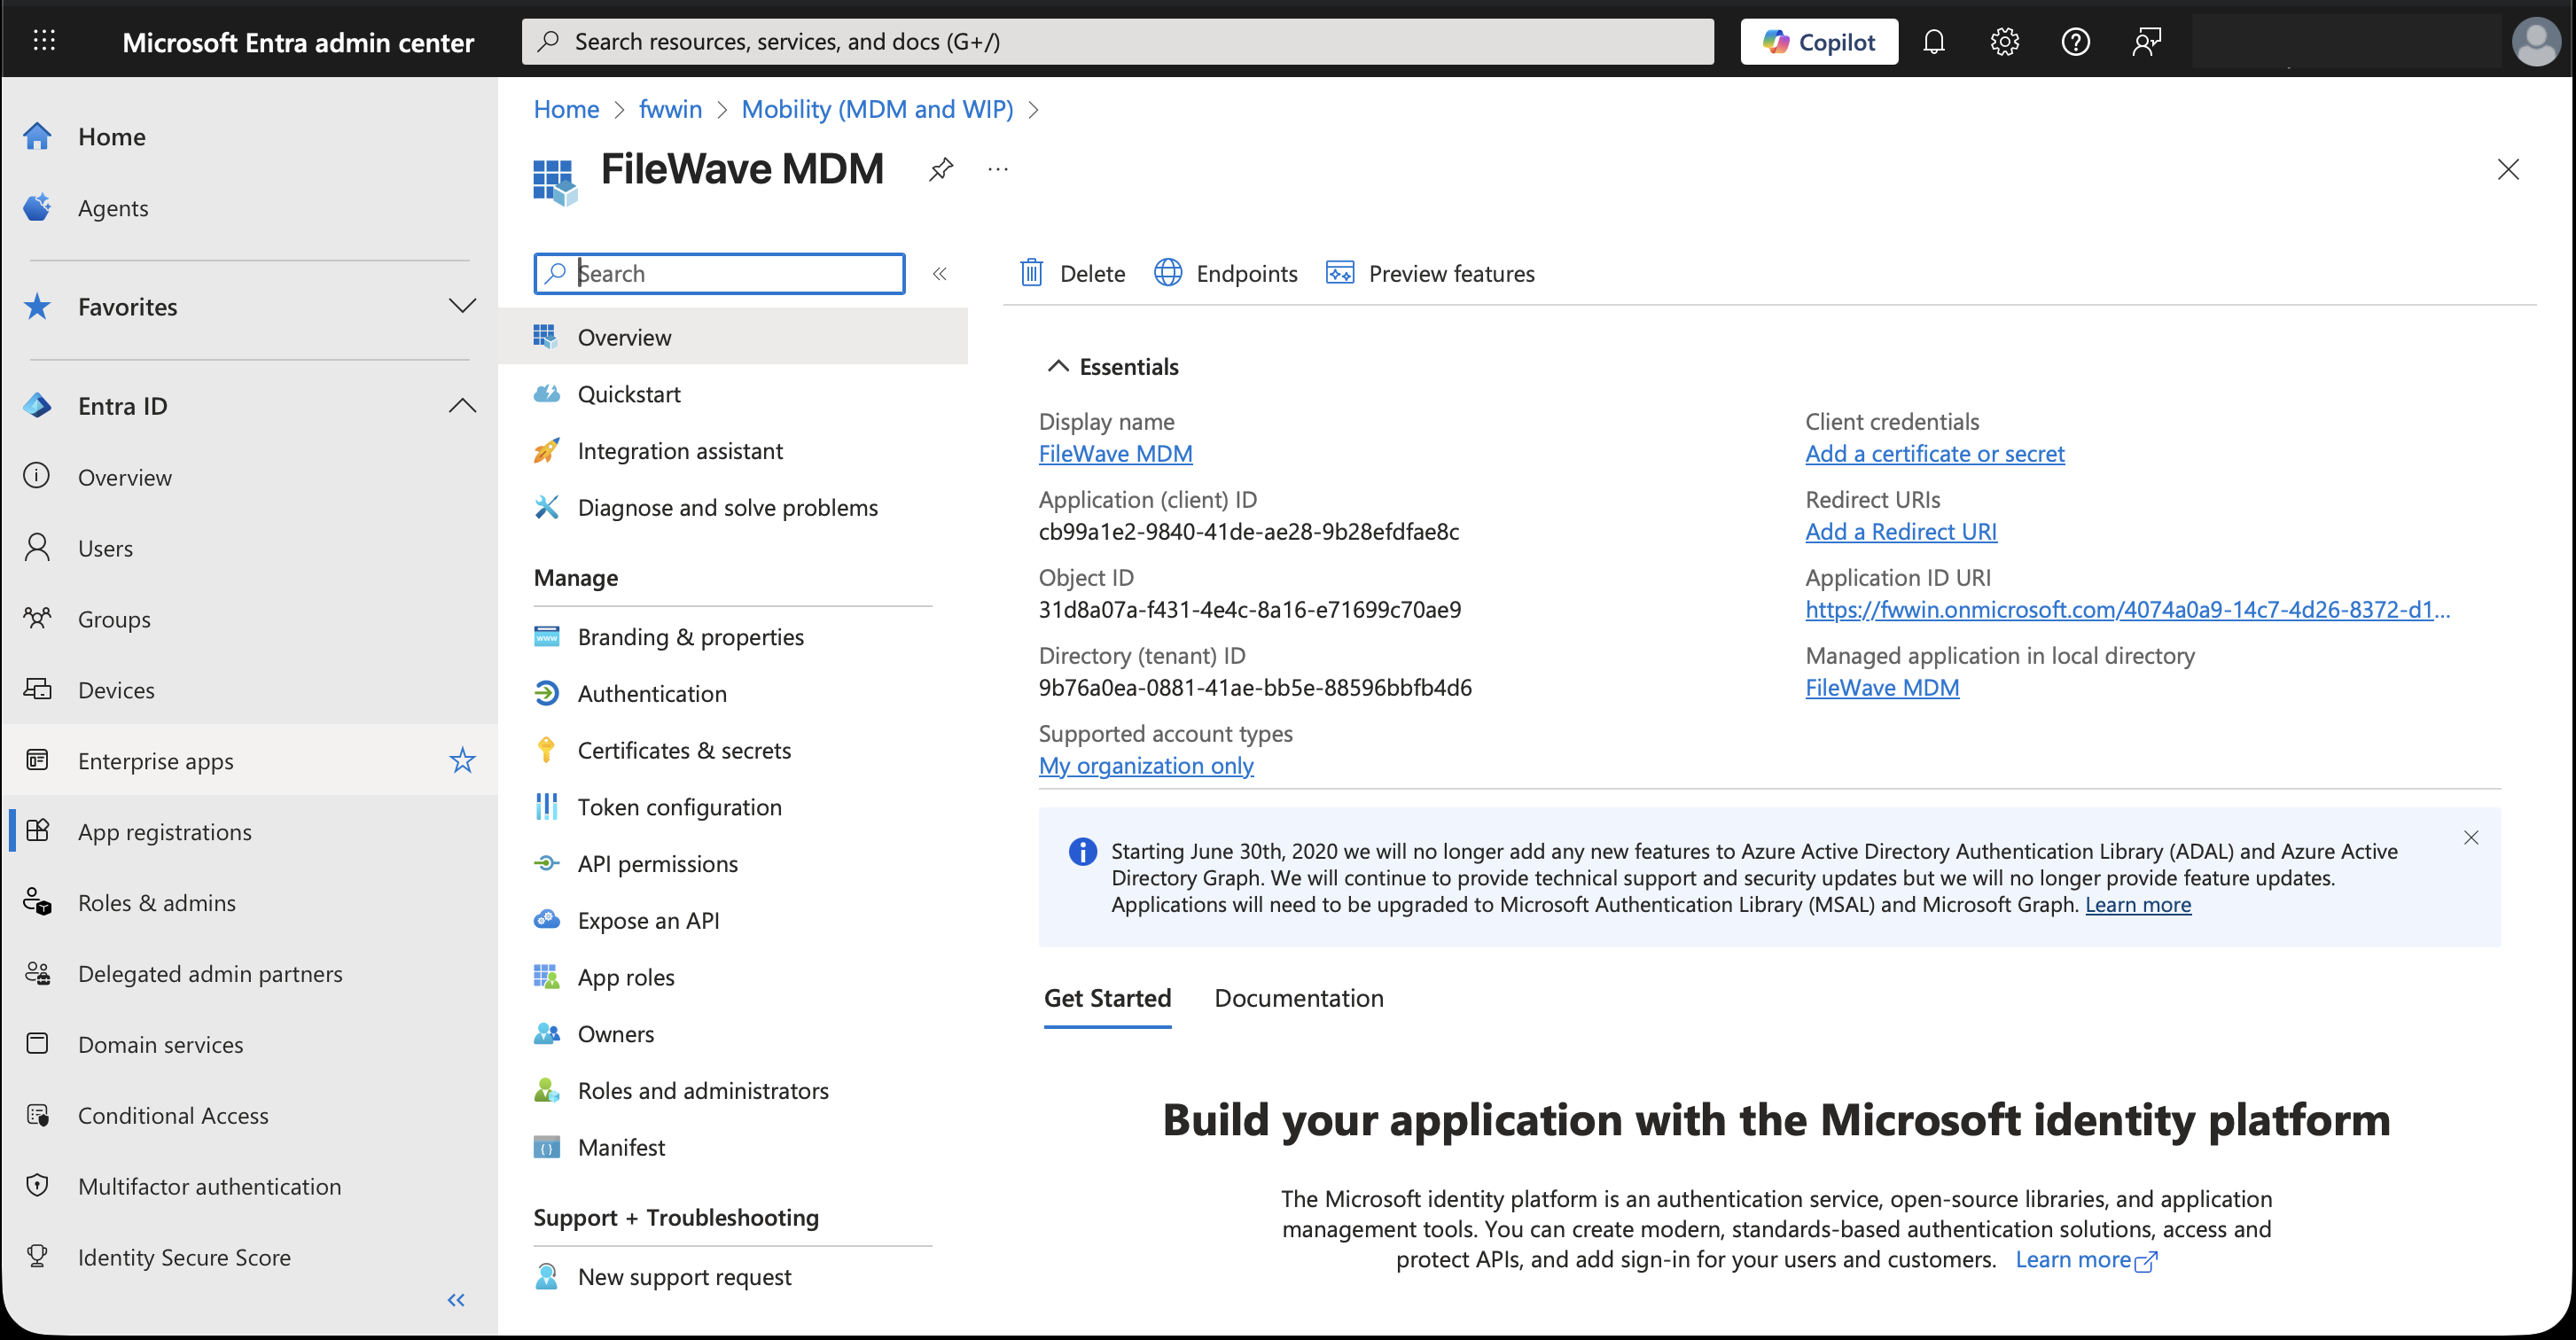Open the settings gear in the header

2004,41
